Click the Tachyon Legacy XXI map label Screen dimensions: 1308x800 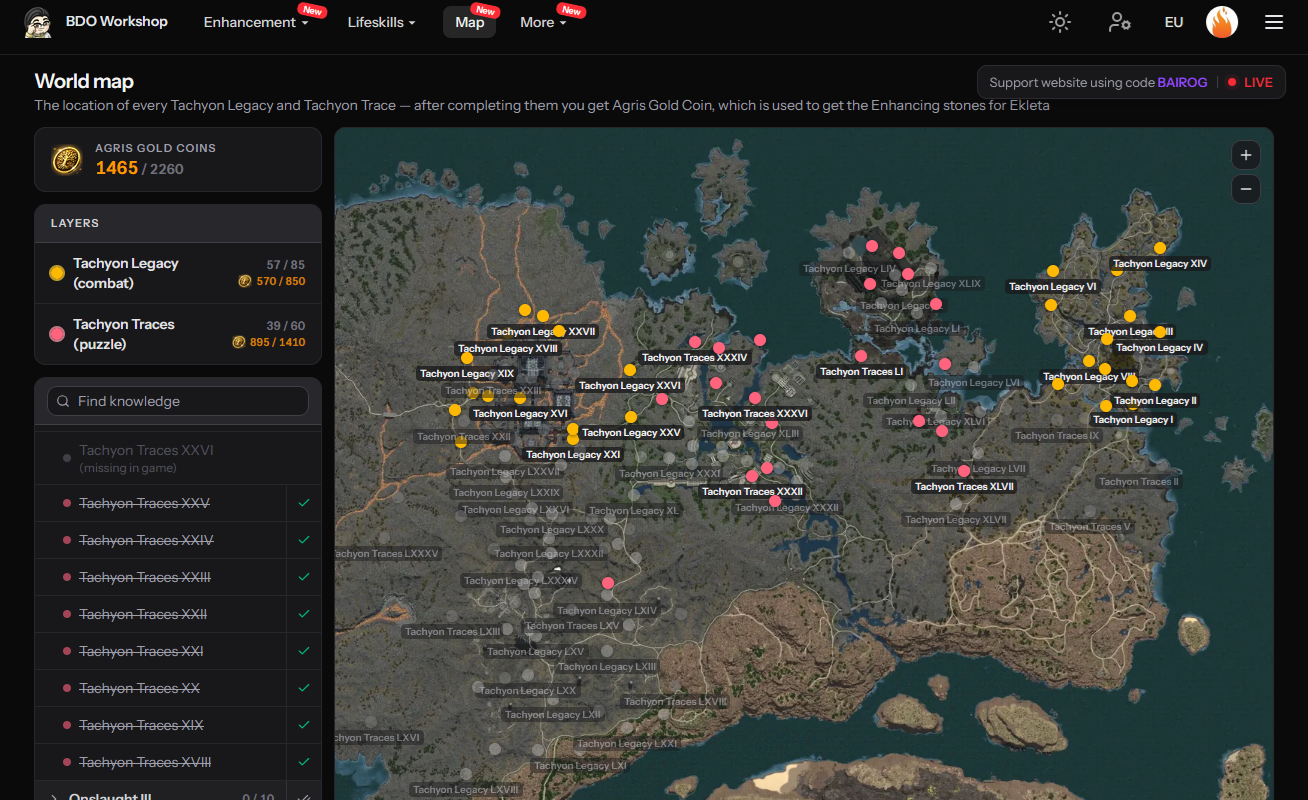573,455
